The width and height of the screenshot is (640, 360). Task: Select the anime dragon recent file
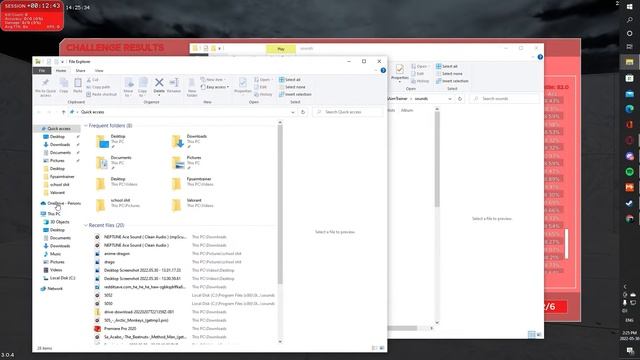click(117, 253)
